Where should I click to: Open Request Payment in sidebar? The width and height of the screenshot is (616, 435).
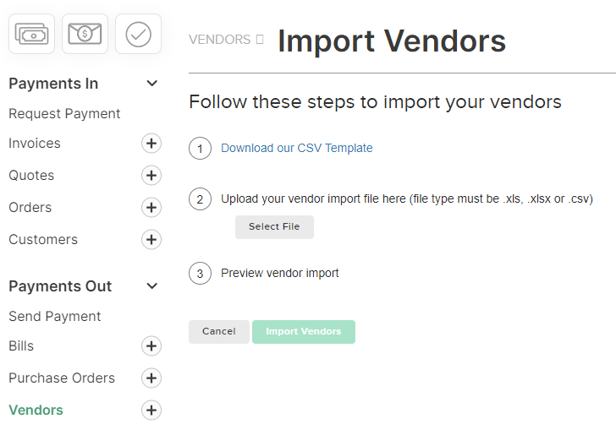tap(64, 114)
